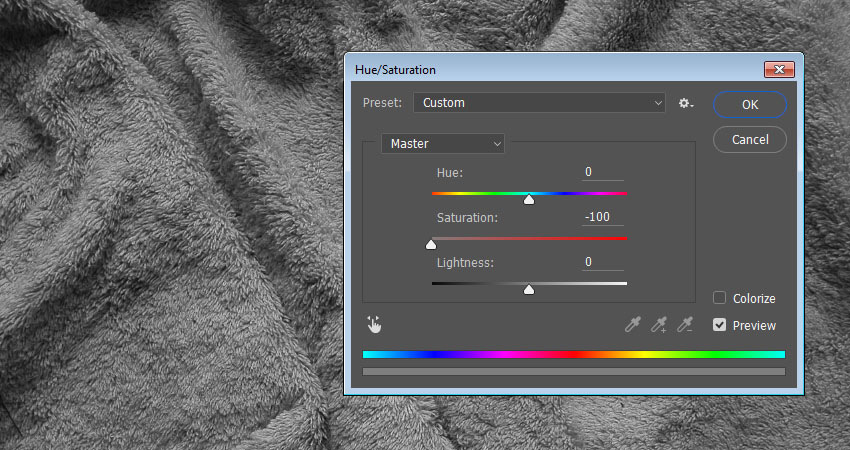Select the Add to Sample eyedropper

pyautogui.click(x=659, y=324)
